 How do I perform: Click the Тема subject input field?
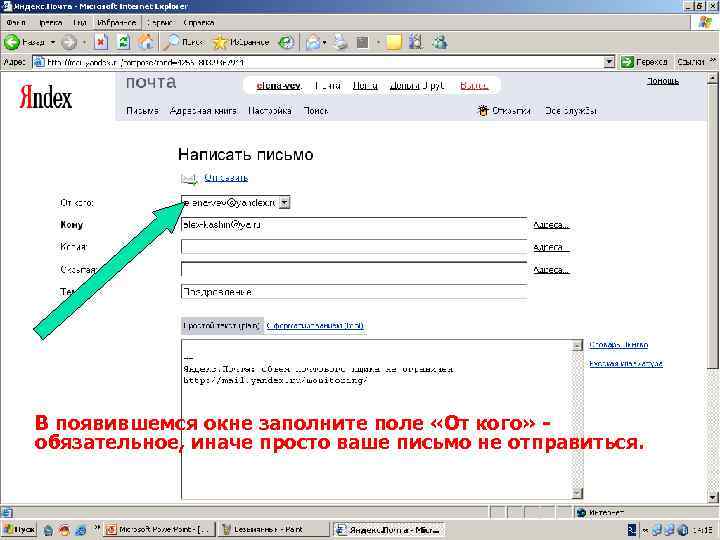click(x=354, y=292)
